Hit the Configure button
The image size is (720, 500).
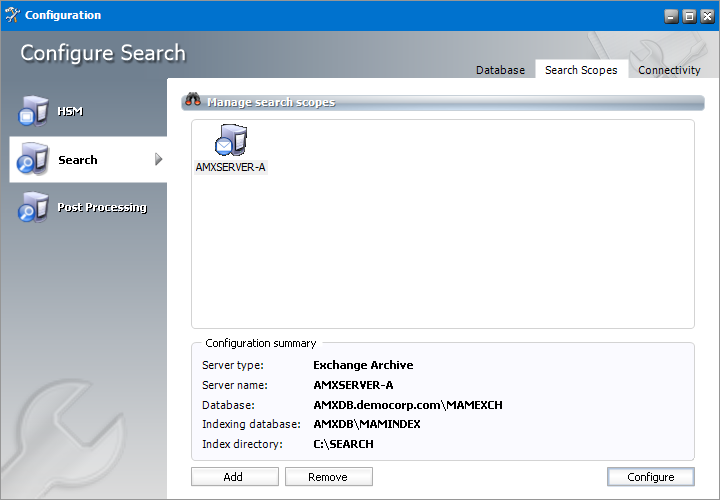pos(650,477)
